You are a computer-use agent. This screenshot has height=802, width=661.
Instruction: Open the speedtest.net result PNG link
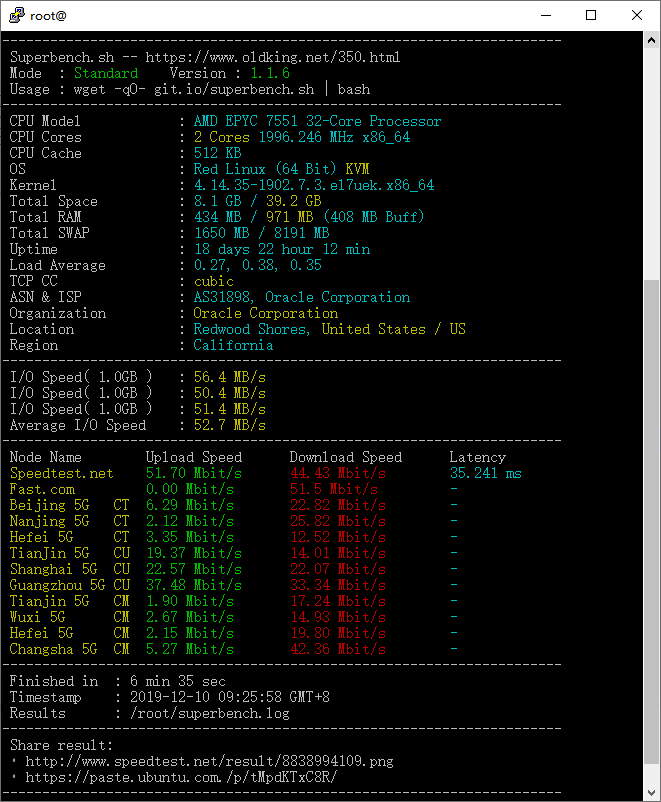[209, 761]
